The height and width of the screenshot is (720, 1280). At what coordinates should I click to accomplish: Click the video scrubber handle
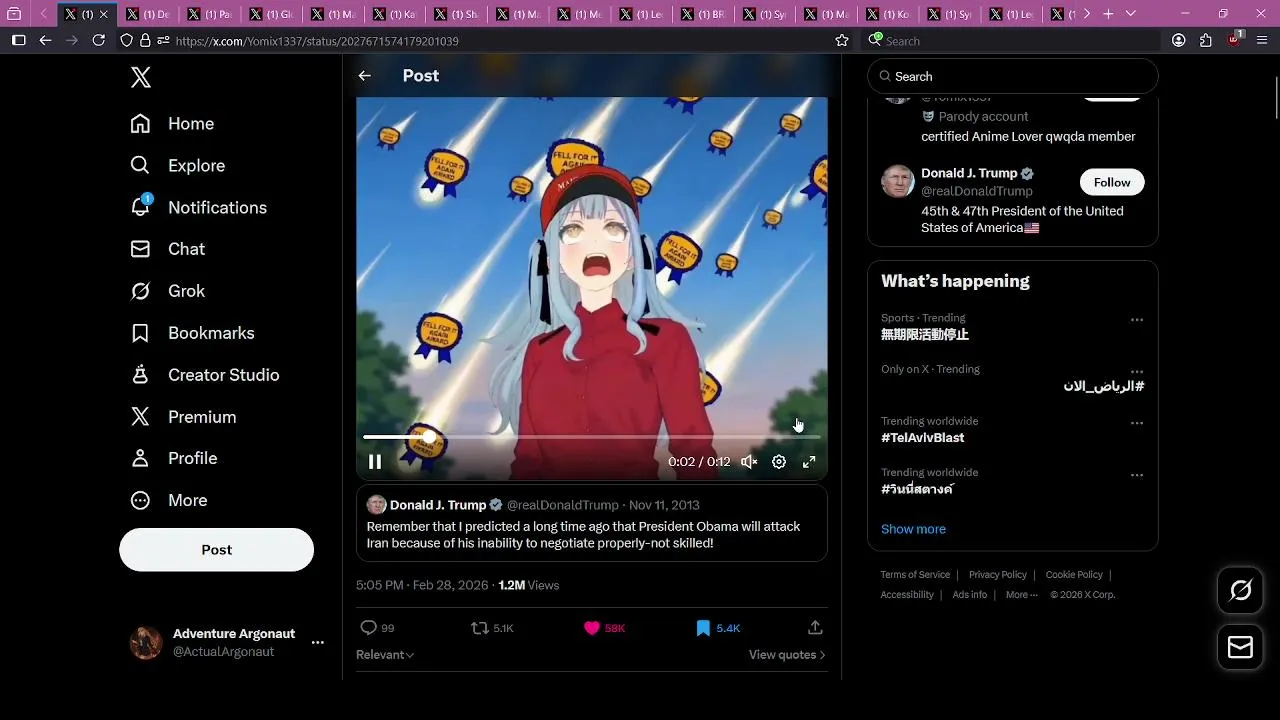pos(429,437)
